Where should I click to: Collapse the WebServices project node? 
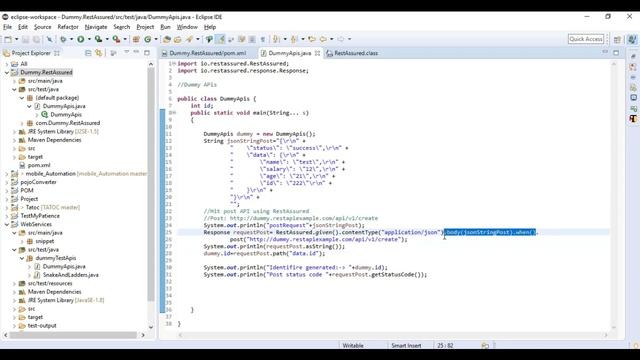(x=7, y=224)
